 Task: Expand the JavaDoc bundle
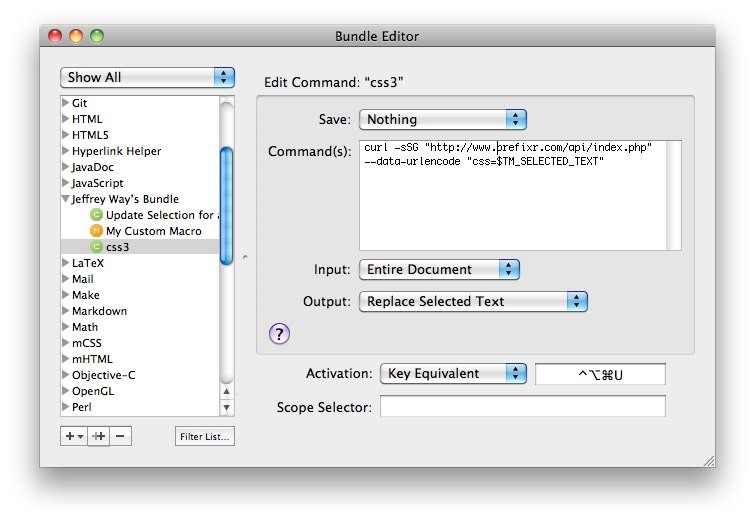(x=65, y=167)
